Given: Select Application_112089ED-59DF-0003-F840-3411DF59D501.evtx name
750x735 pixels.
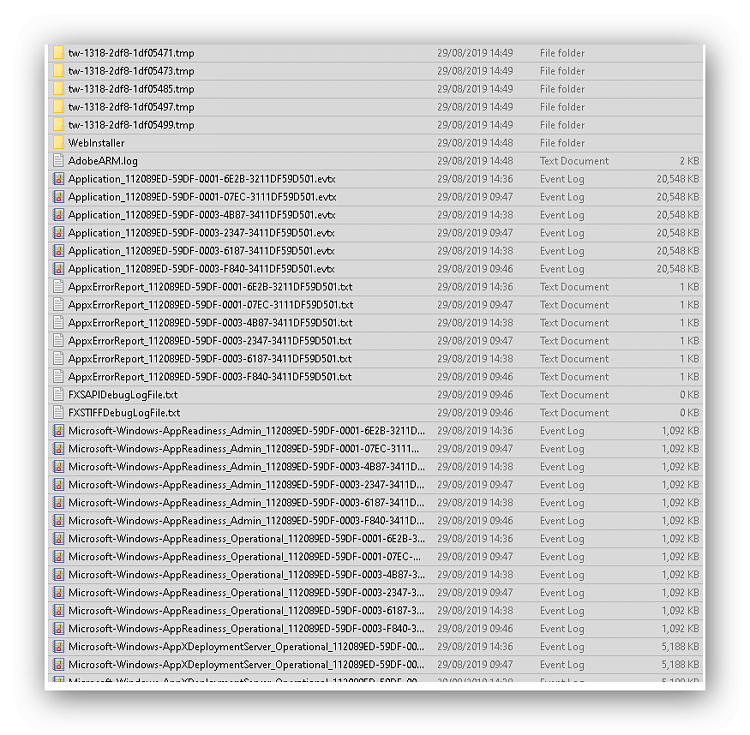Looking at the screenshot, I should (x=201, y=269).
